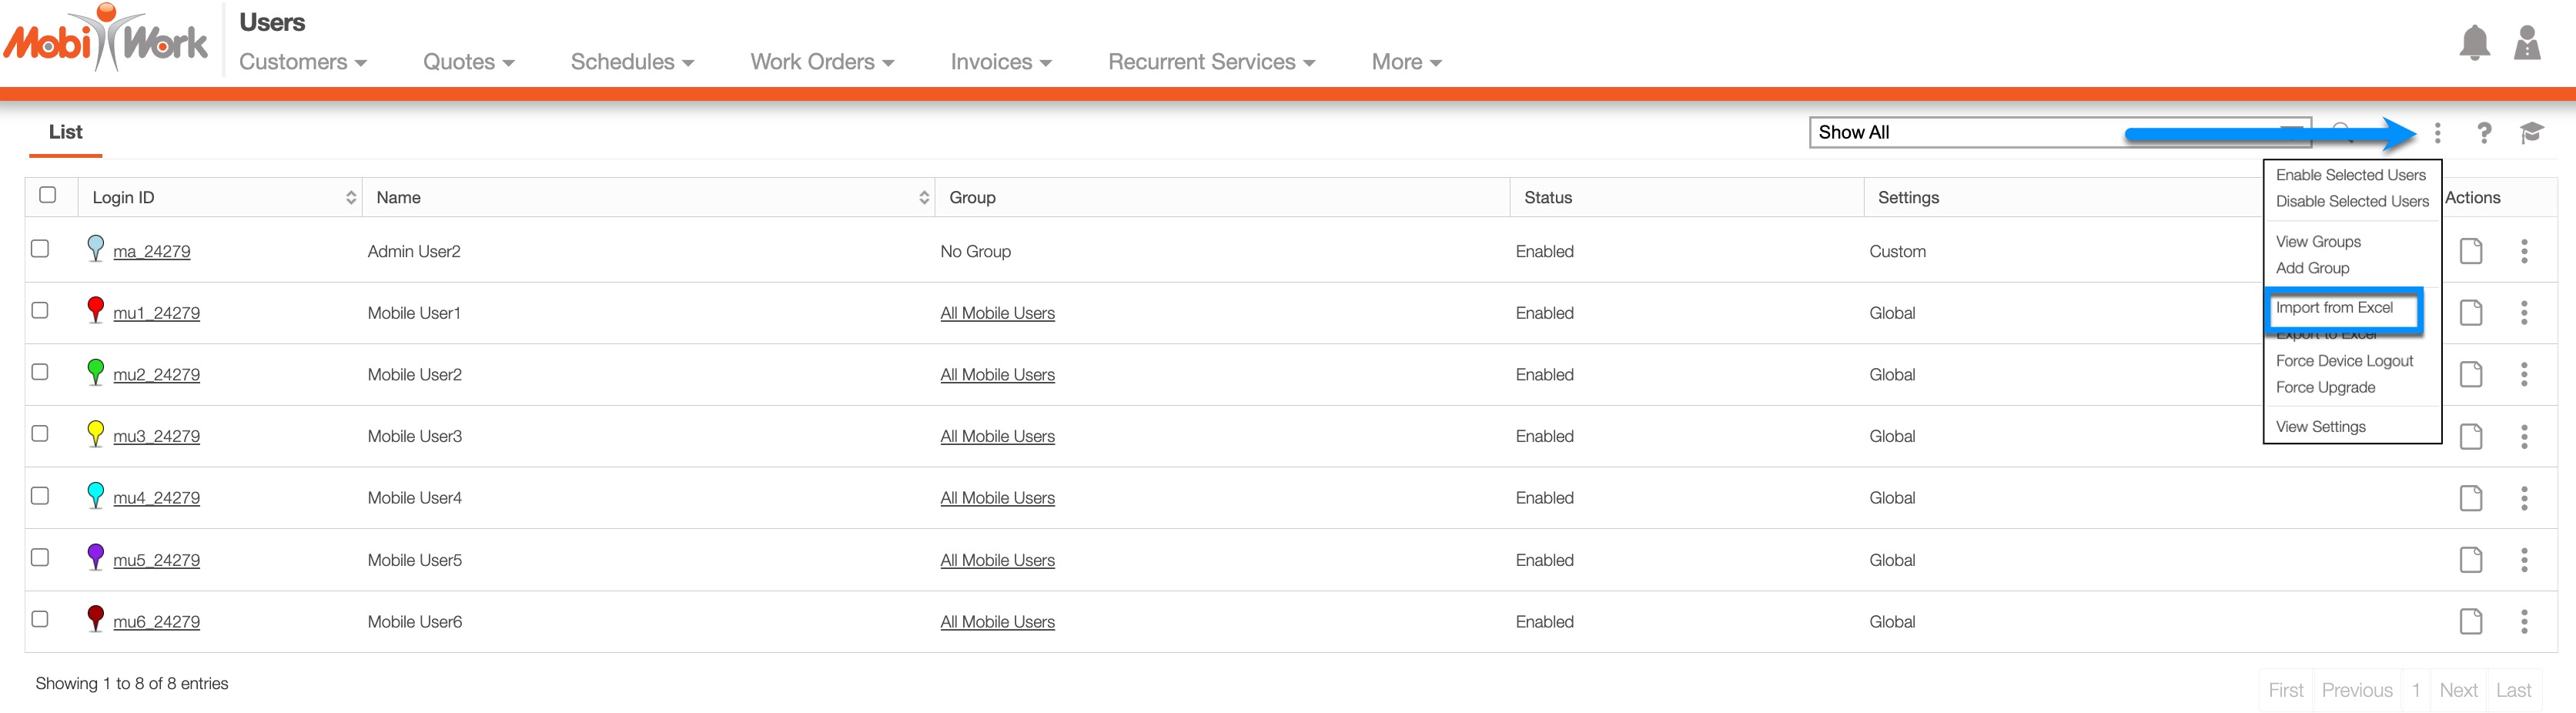Expand the Customers dropdown menu
This screenshot has width=2576, height=713.
tap(302, 62)
